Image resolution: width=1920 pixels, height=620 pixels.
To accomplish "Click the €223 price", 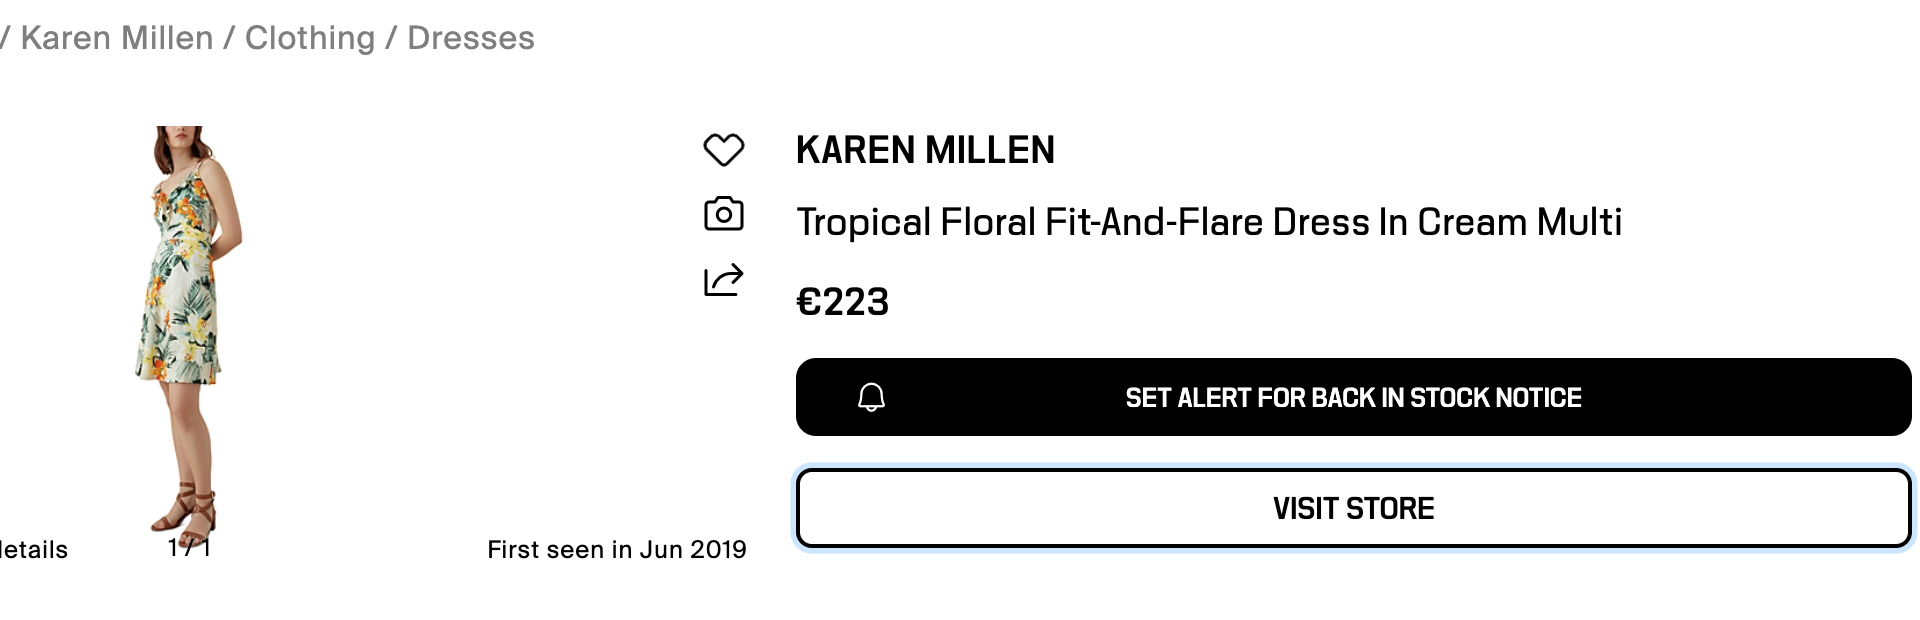I will 842,302.
